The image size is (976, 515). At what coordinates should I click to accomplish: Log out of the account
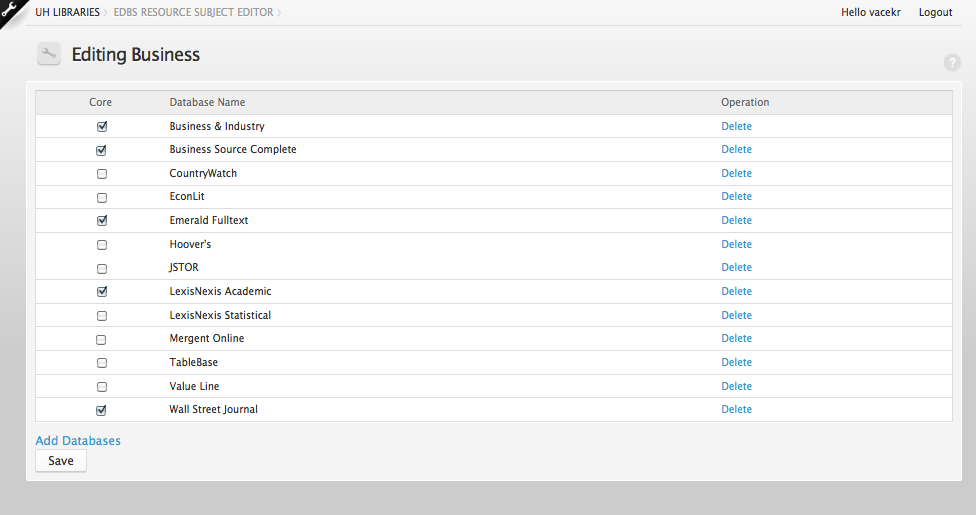tap(936, 12)
